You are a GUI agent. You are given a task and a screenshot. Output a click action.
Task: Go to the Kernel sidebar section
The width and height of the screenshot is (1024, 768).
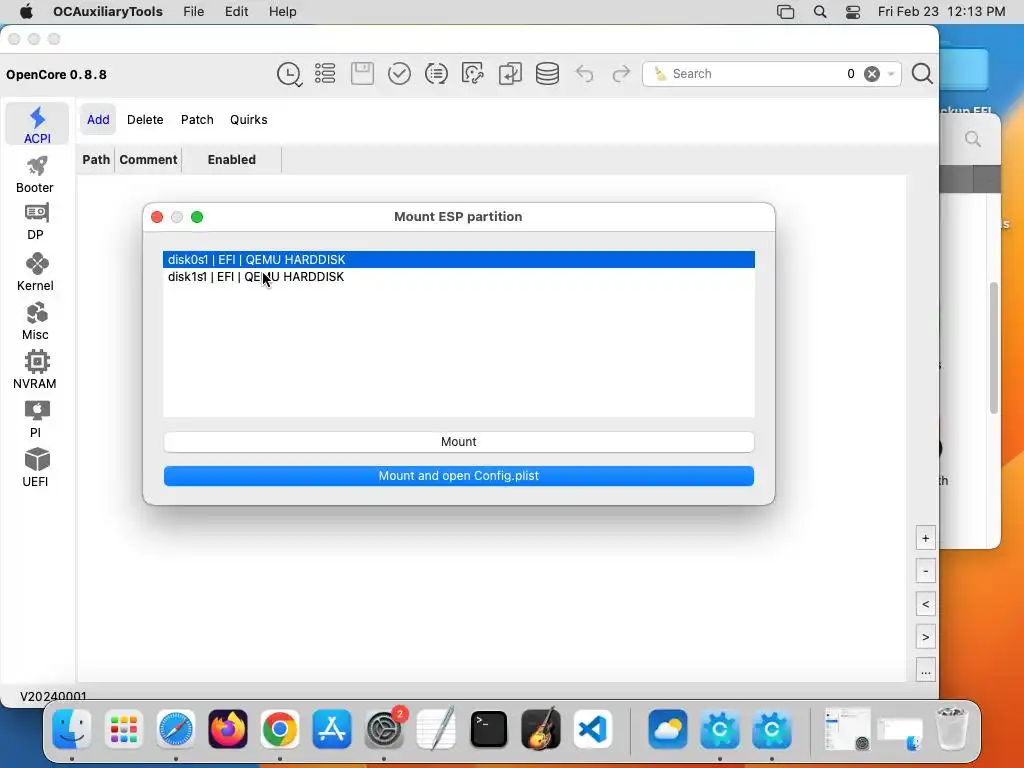pyautogui.click(x=35, y=272)
